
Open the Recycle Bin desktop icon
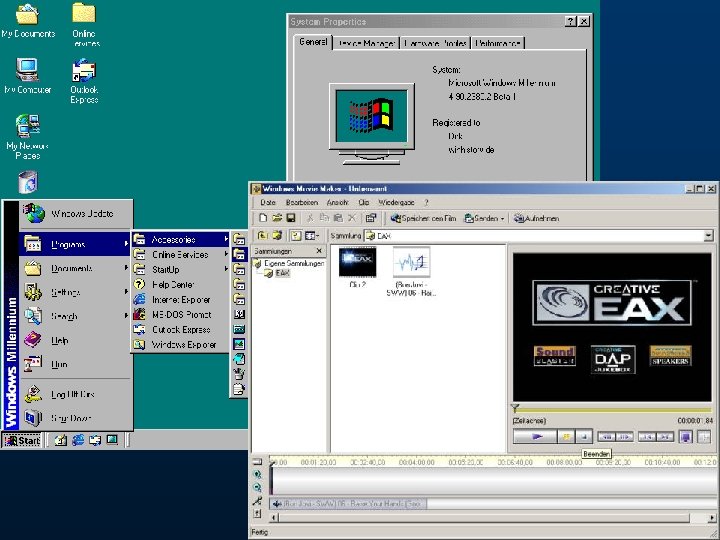28,182
